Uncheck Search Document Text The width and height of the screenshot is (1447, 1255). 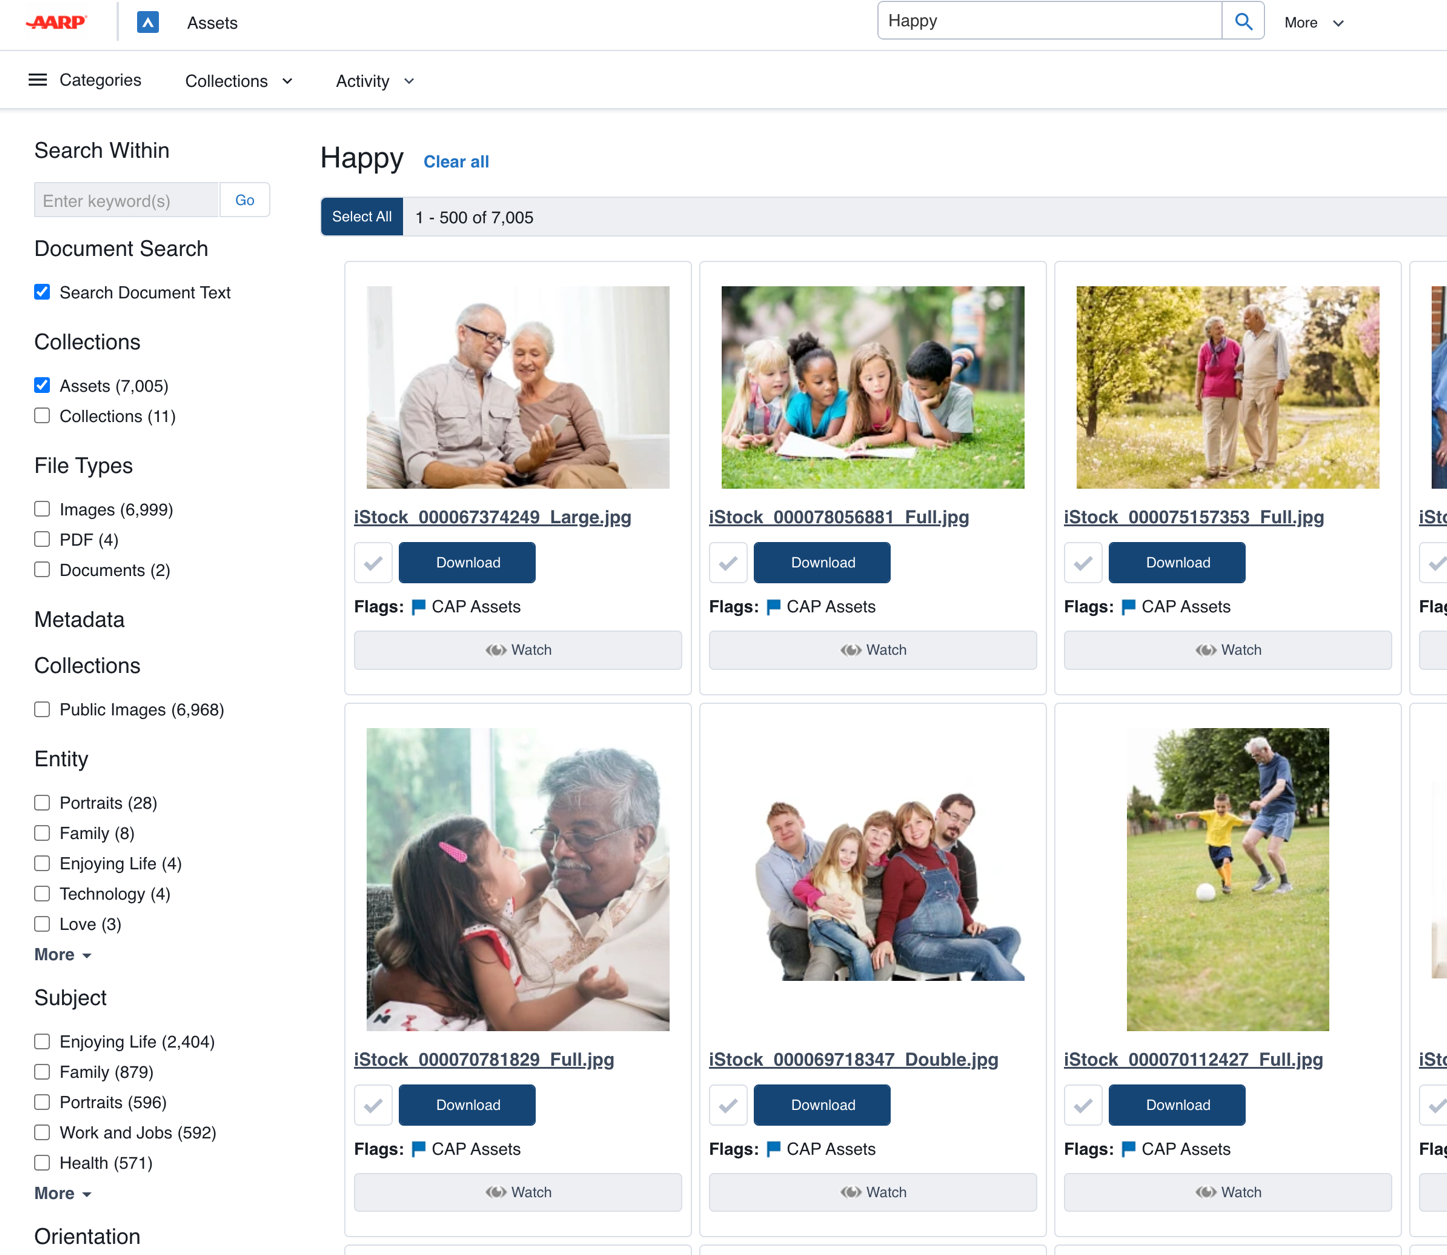42,292
